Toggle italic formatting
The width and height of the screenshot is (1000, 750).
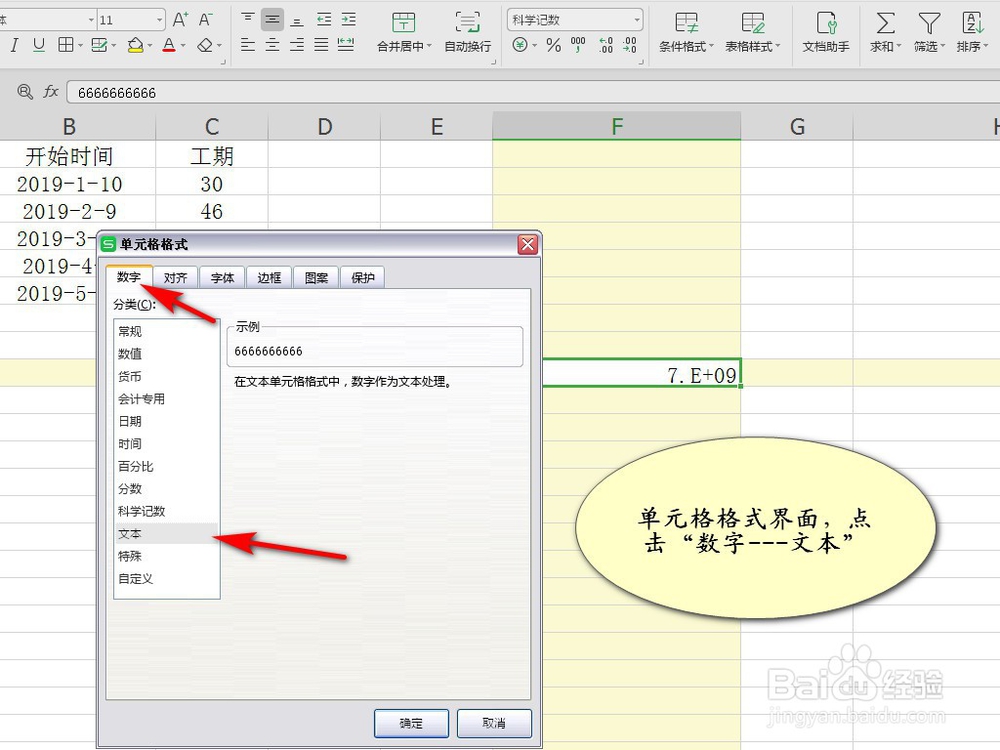pyautogui.click(x=13, y=44)
